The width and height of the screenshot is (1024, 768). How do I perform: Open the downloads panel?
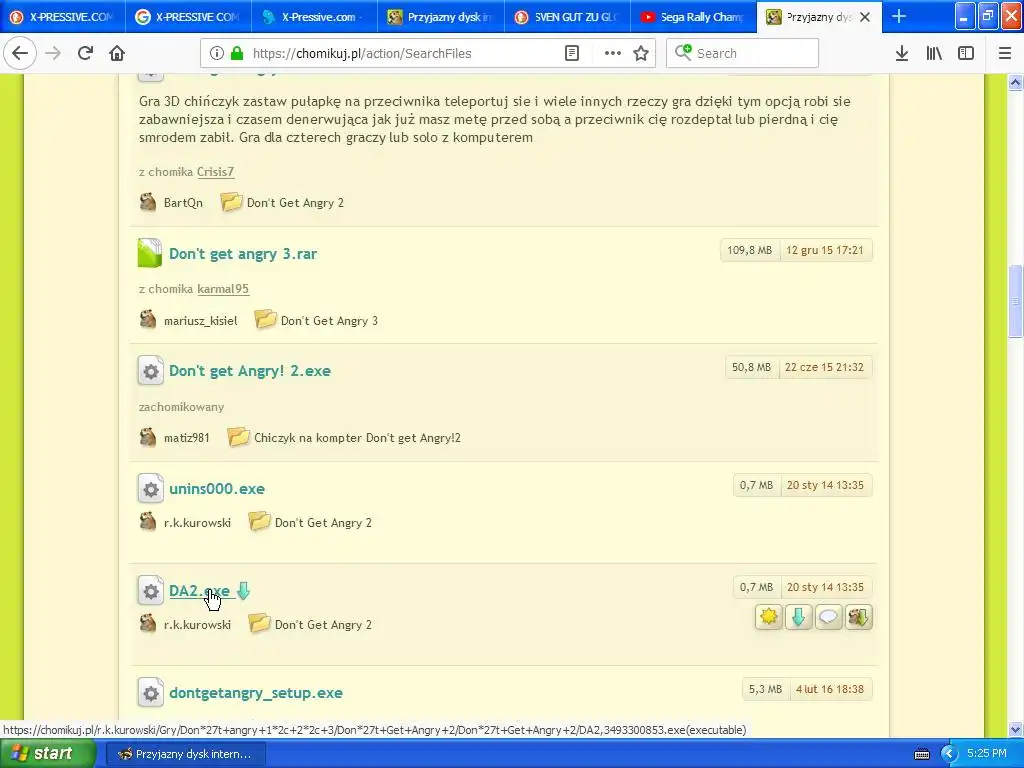901,54
